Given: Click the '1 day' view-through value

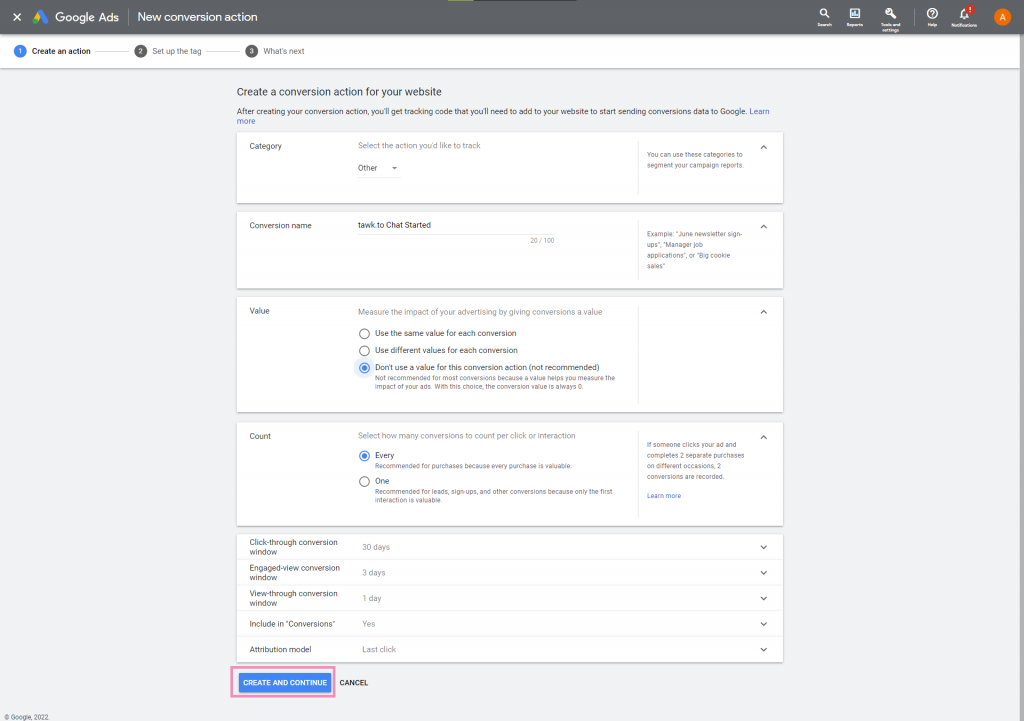Looking at the screenshot, I should (372, 598).
